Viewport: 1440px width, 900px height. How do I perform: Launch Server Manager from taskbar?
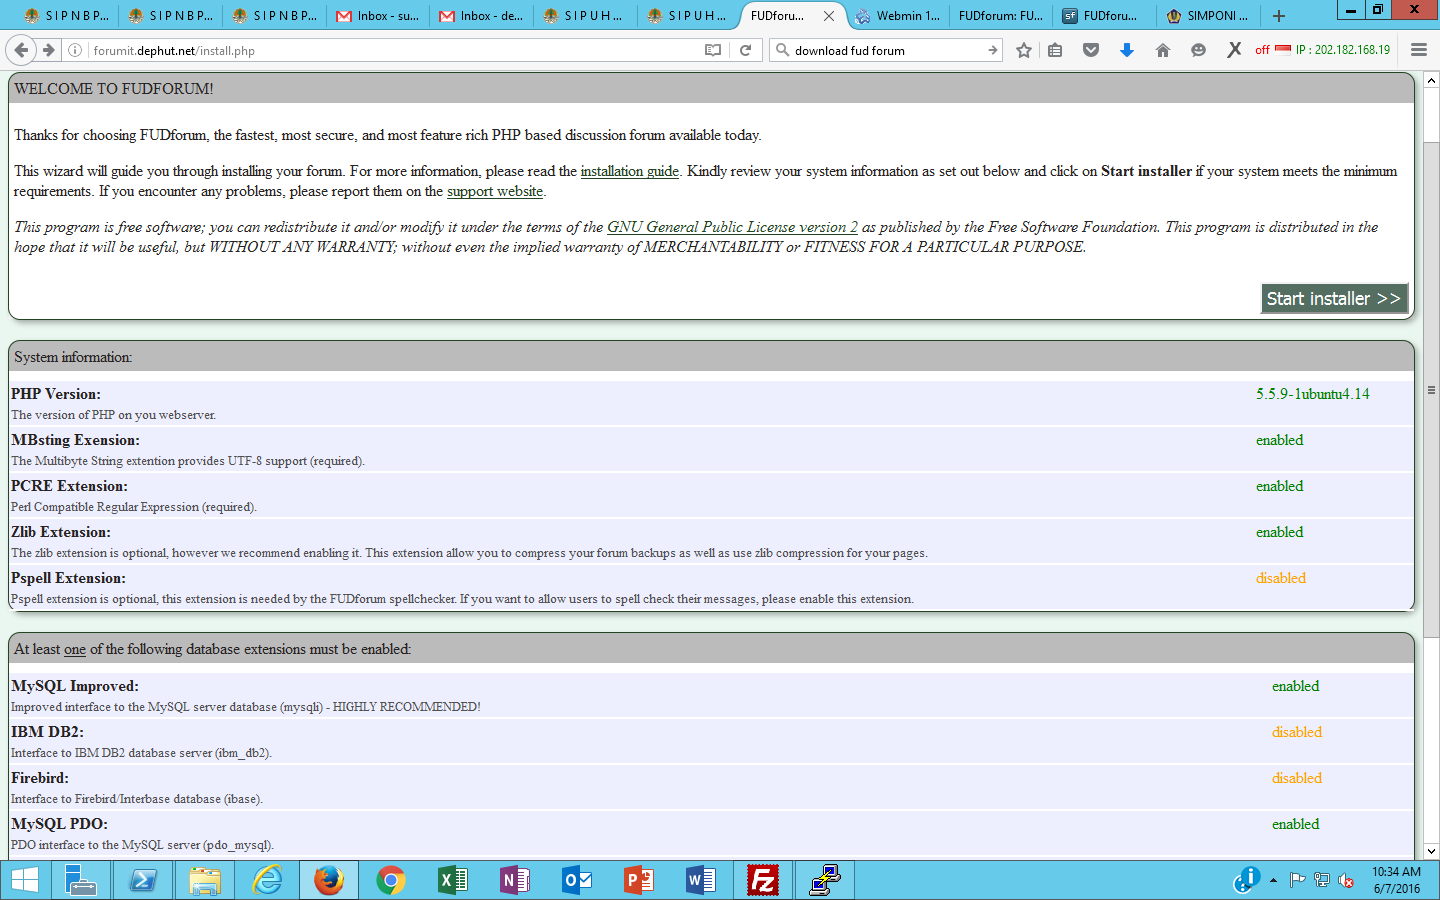pos(80,881)
